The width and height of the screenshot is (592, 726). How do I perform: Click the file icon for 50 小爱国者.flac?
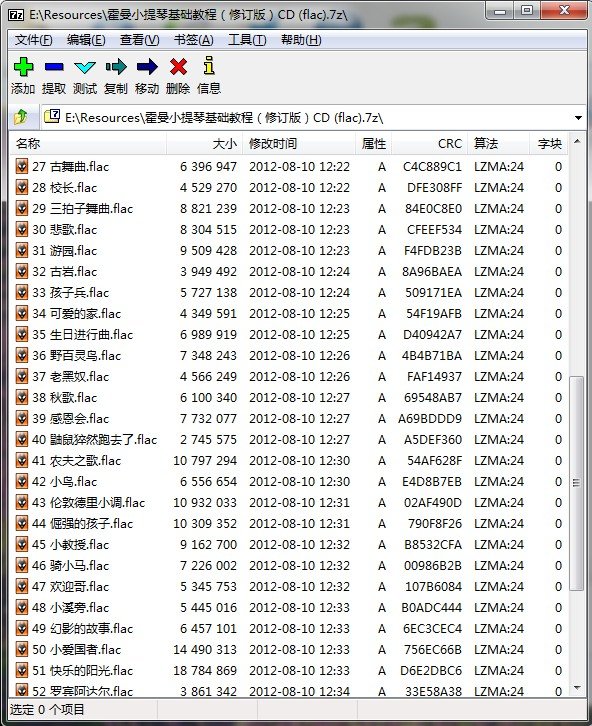pyautogui.click(x=22, y=650)
